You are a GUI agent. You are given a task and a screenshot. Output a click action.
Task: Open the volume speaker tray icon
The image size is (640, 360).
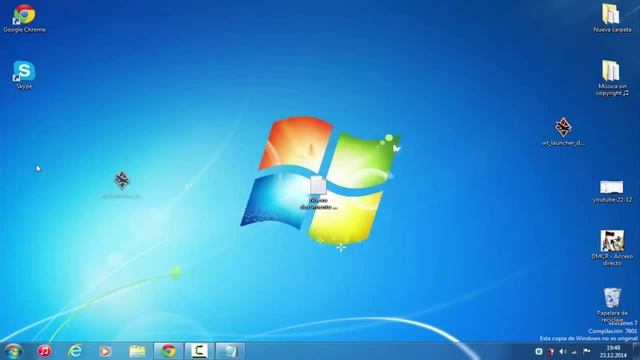point(563,351)
